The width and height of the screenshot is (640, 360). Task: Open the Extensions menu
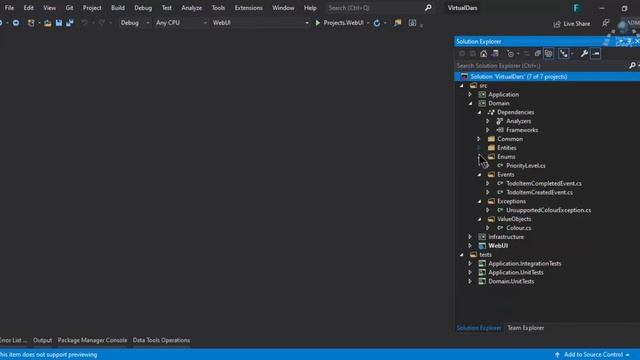click(x=249, y=8)
